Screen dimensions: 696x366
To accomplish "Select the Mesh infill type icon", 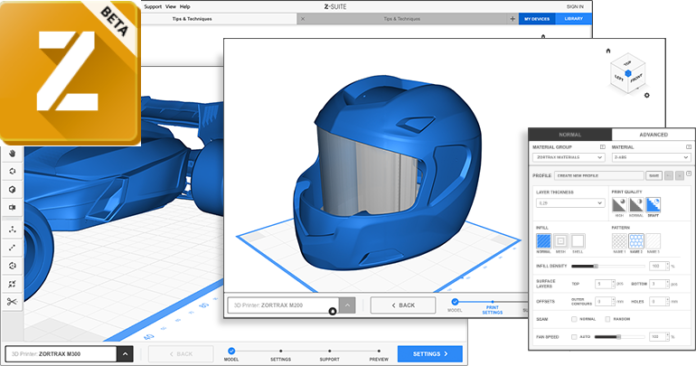I will pos(561,241).
